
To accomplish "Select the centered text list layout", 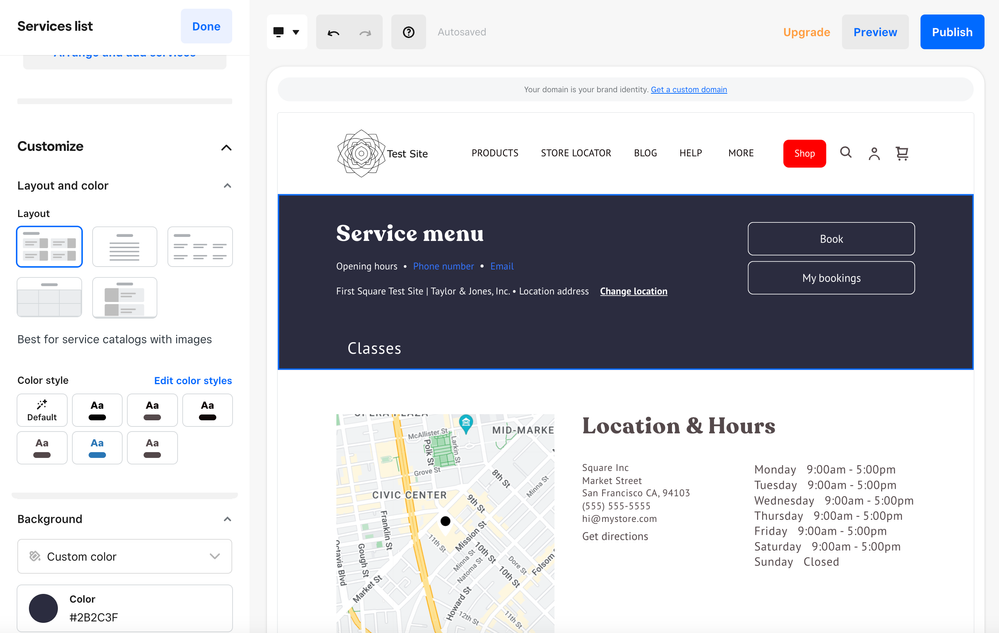I will coord(124,247).
